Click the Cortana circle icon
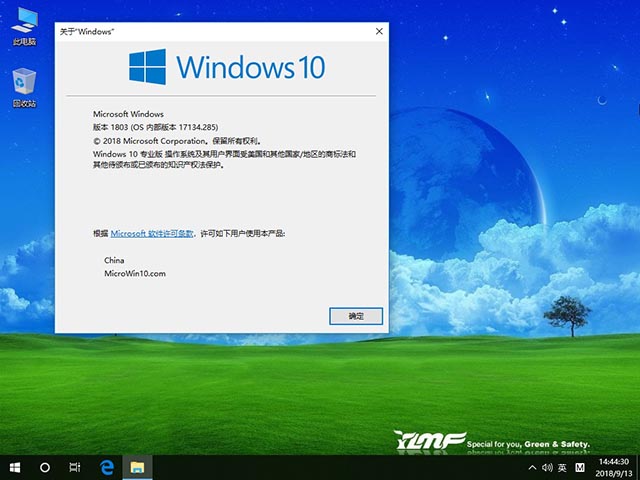Screen dimensions: 640x480 click(x=45, y=467)
